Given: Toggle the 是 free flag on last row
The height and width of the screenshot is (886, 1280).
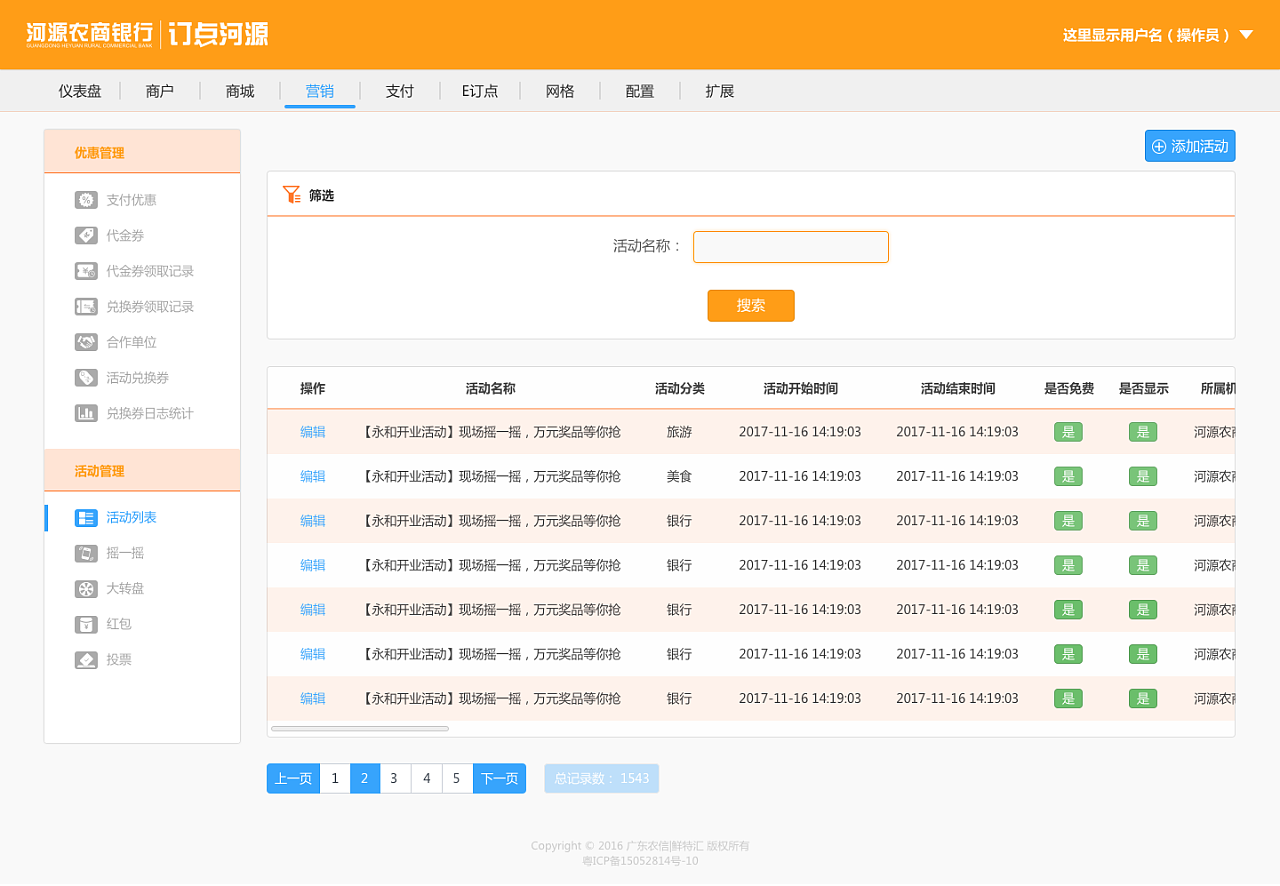Looking at the screenshot, I should pos(1067,698).
